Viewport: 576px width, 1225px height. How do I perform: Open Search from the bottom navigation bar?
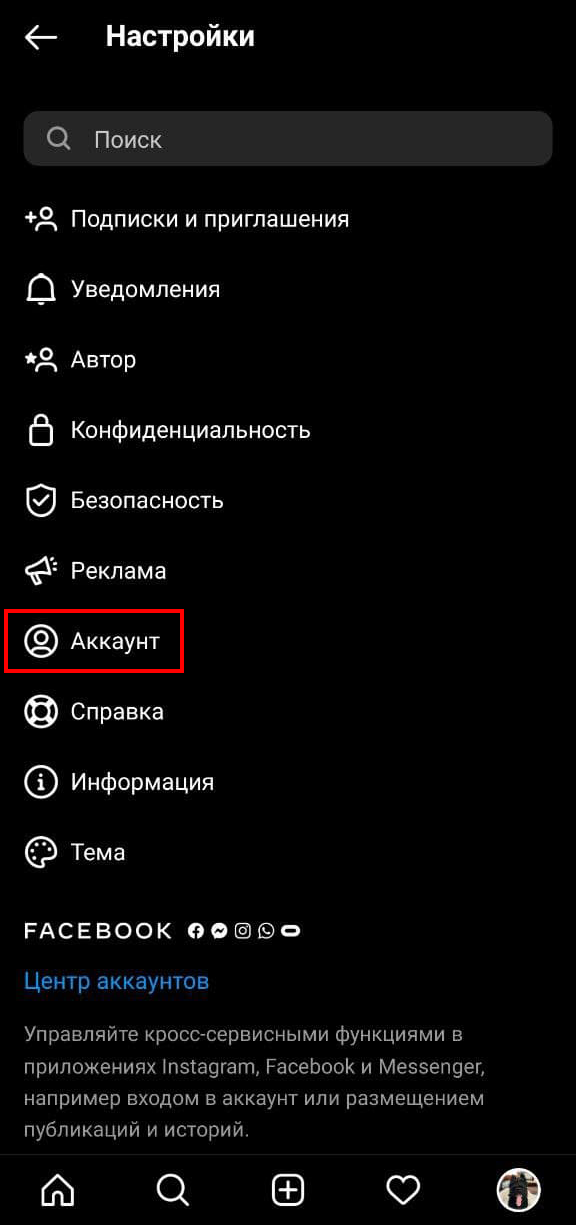pyautogui.click(x=173, y=1190)
